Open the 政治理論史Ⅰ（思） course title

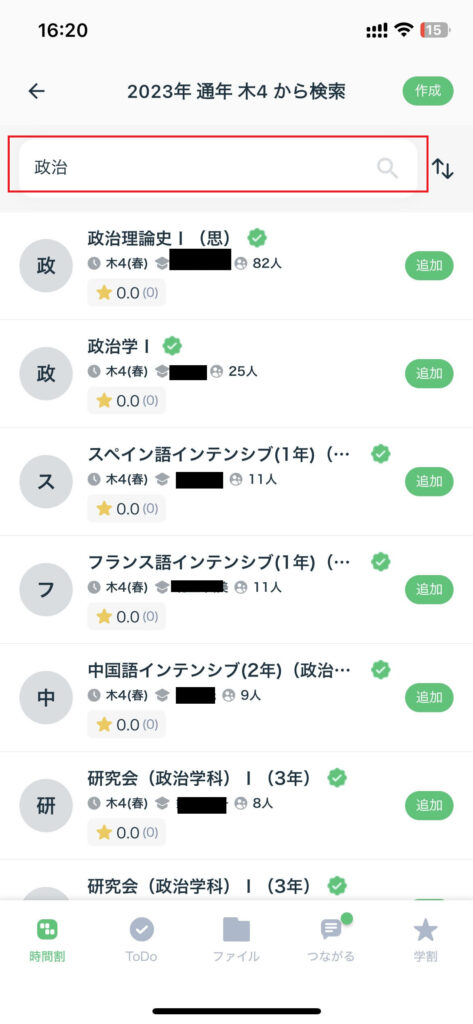pyautogui.click(x=165, y=239)
